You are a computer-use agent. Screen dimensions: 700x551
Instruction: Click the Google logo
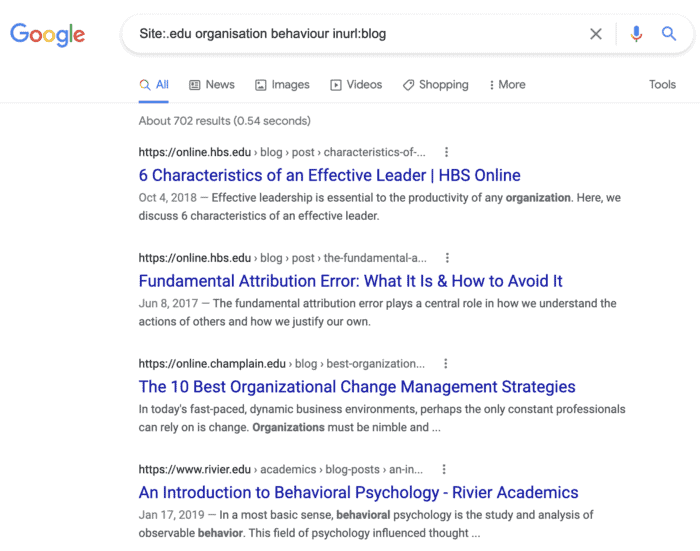(47, 34)
